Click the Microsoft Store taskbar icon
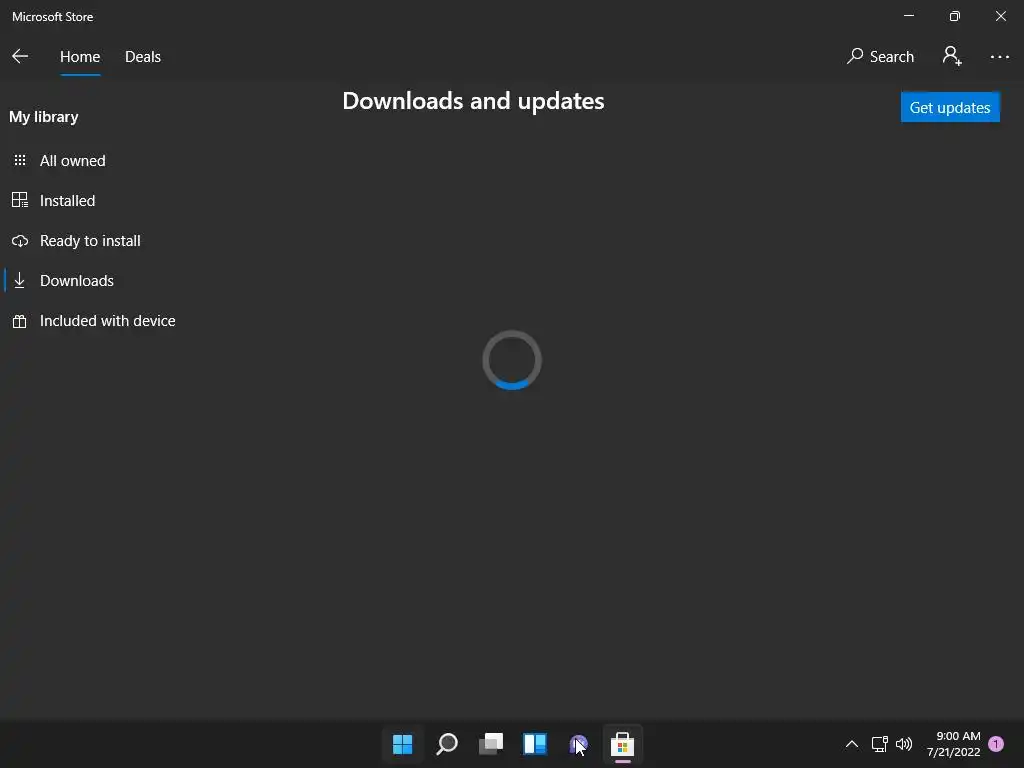 [622, 744]
